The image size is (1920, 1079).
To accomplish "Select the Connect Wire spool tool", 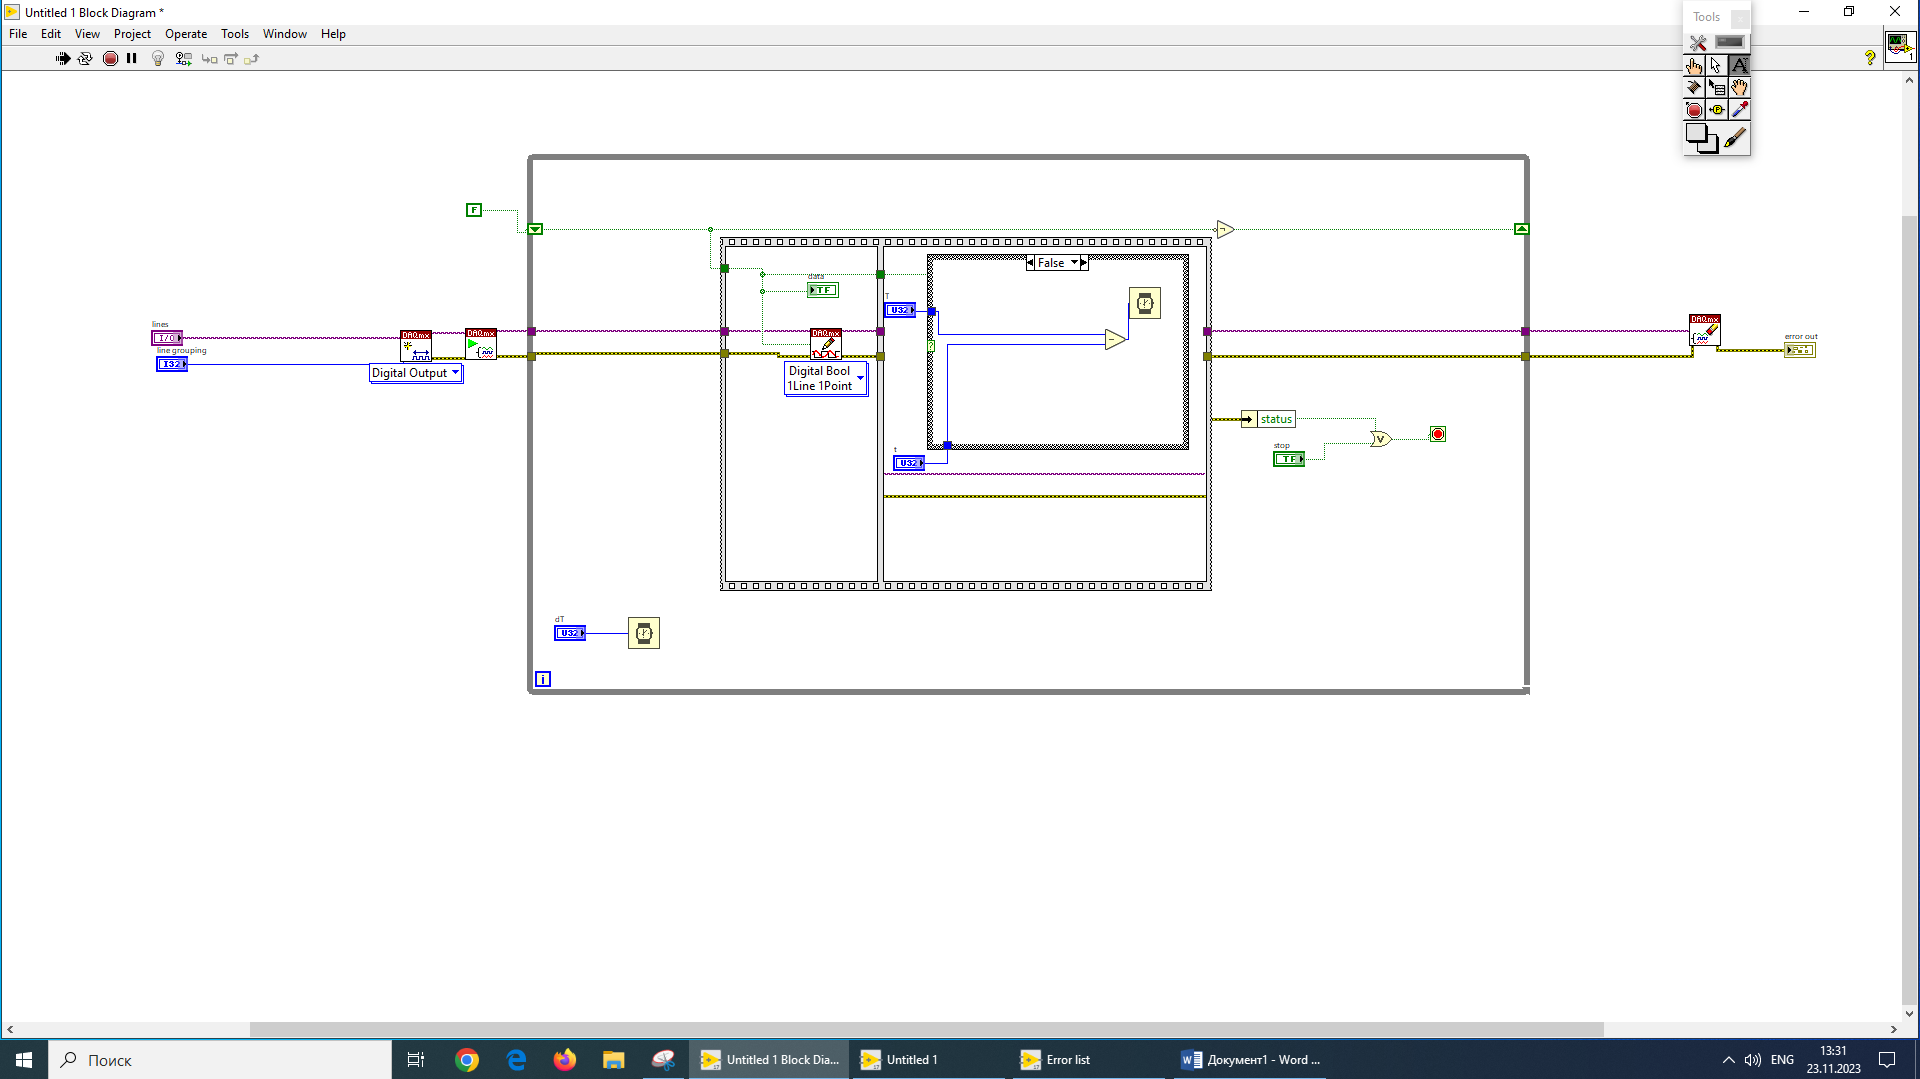I will coord(1694,88).
